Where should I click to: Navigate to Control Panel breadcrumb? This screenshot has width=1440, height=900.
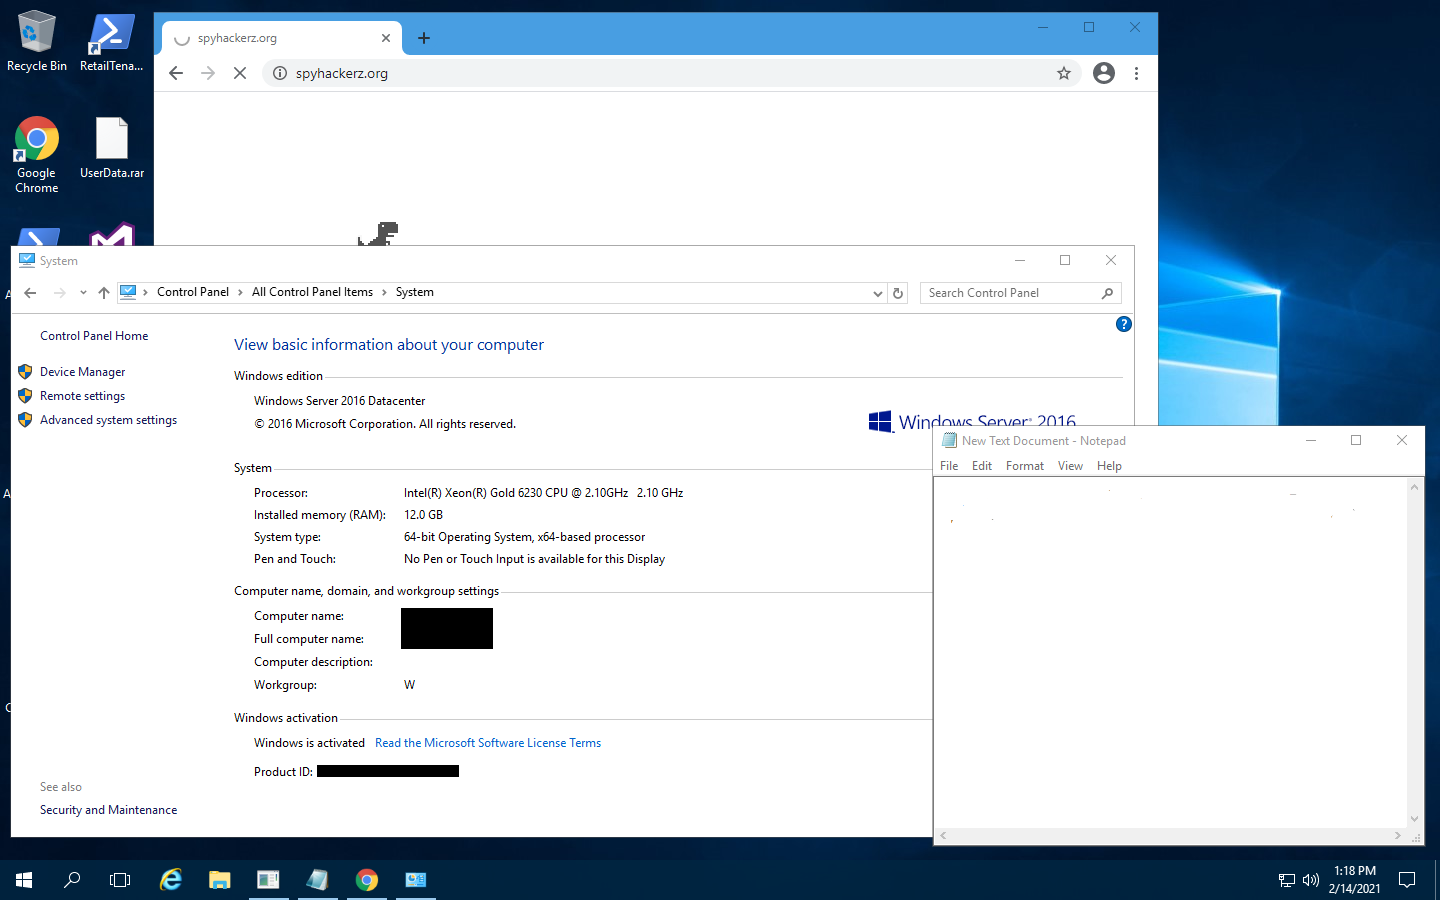point(193,292)
